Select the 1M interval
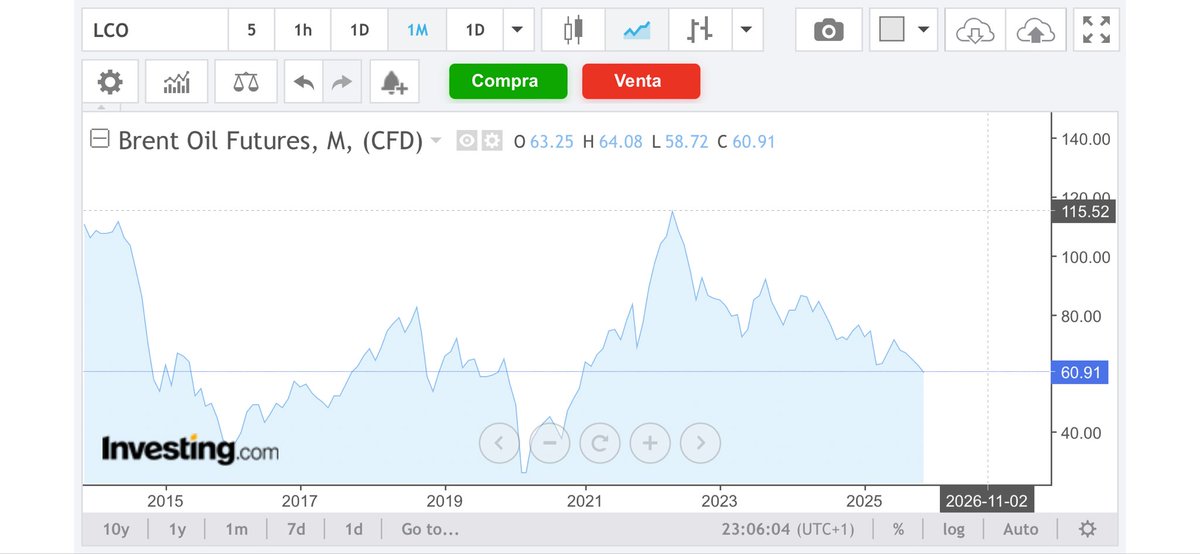1200x554 pixels. 417,30
